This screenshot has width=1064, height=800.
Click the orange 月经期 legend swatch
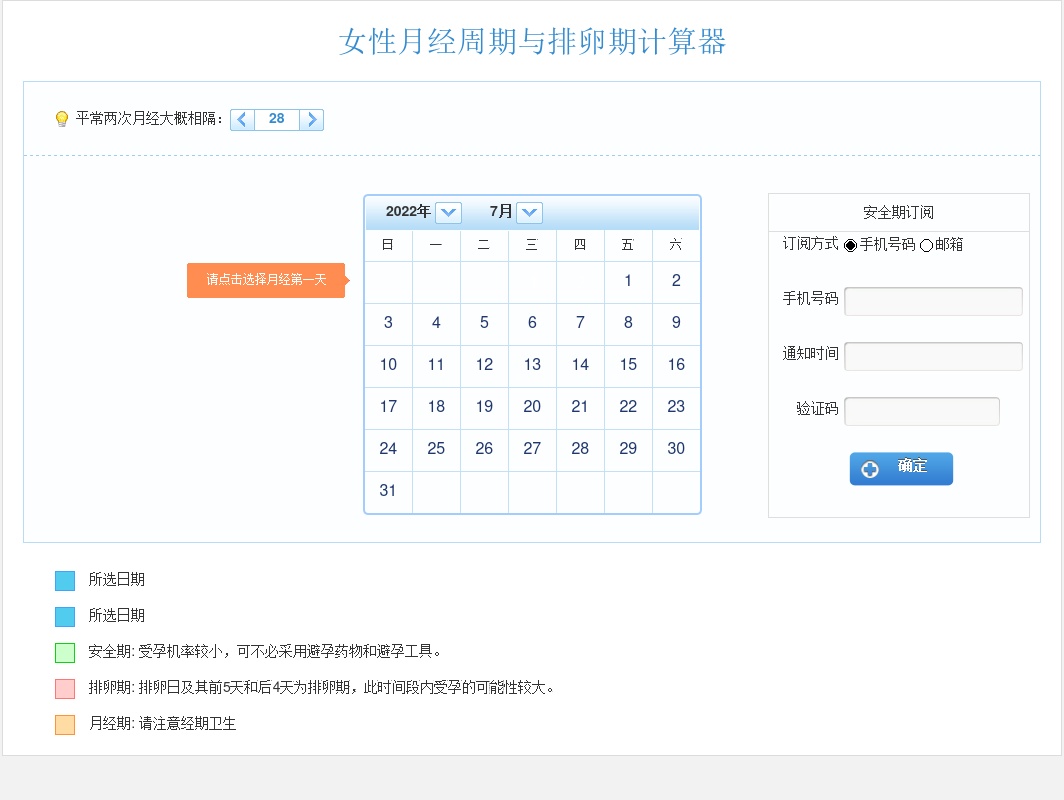(65, 725)
